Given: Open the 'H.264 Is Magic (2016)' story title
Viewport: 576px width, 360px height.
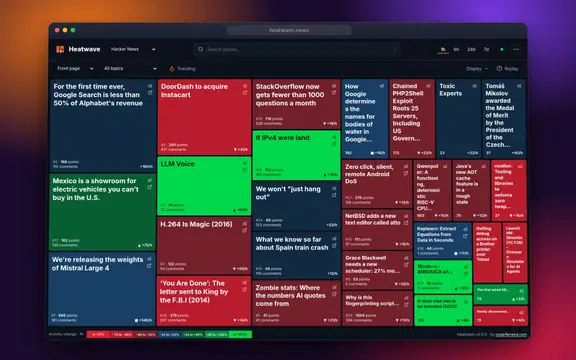Looking at the screenshot, I should (x=196, y=224).
